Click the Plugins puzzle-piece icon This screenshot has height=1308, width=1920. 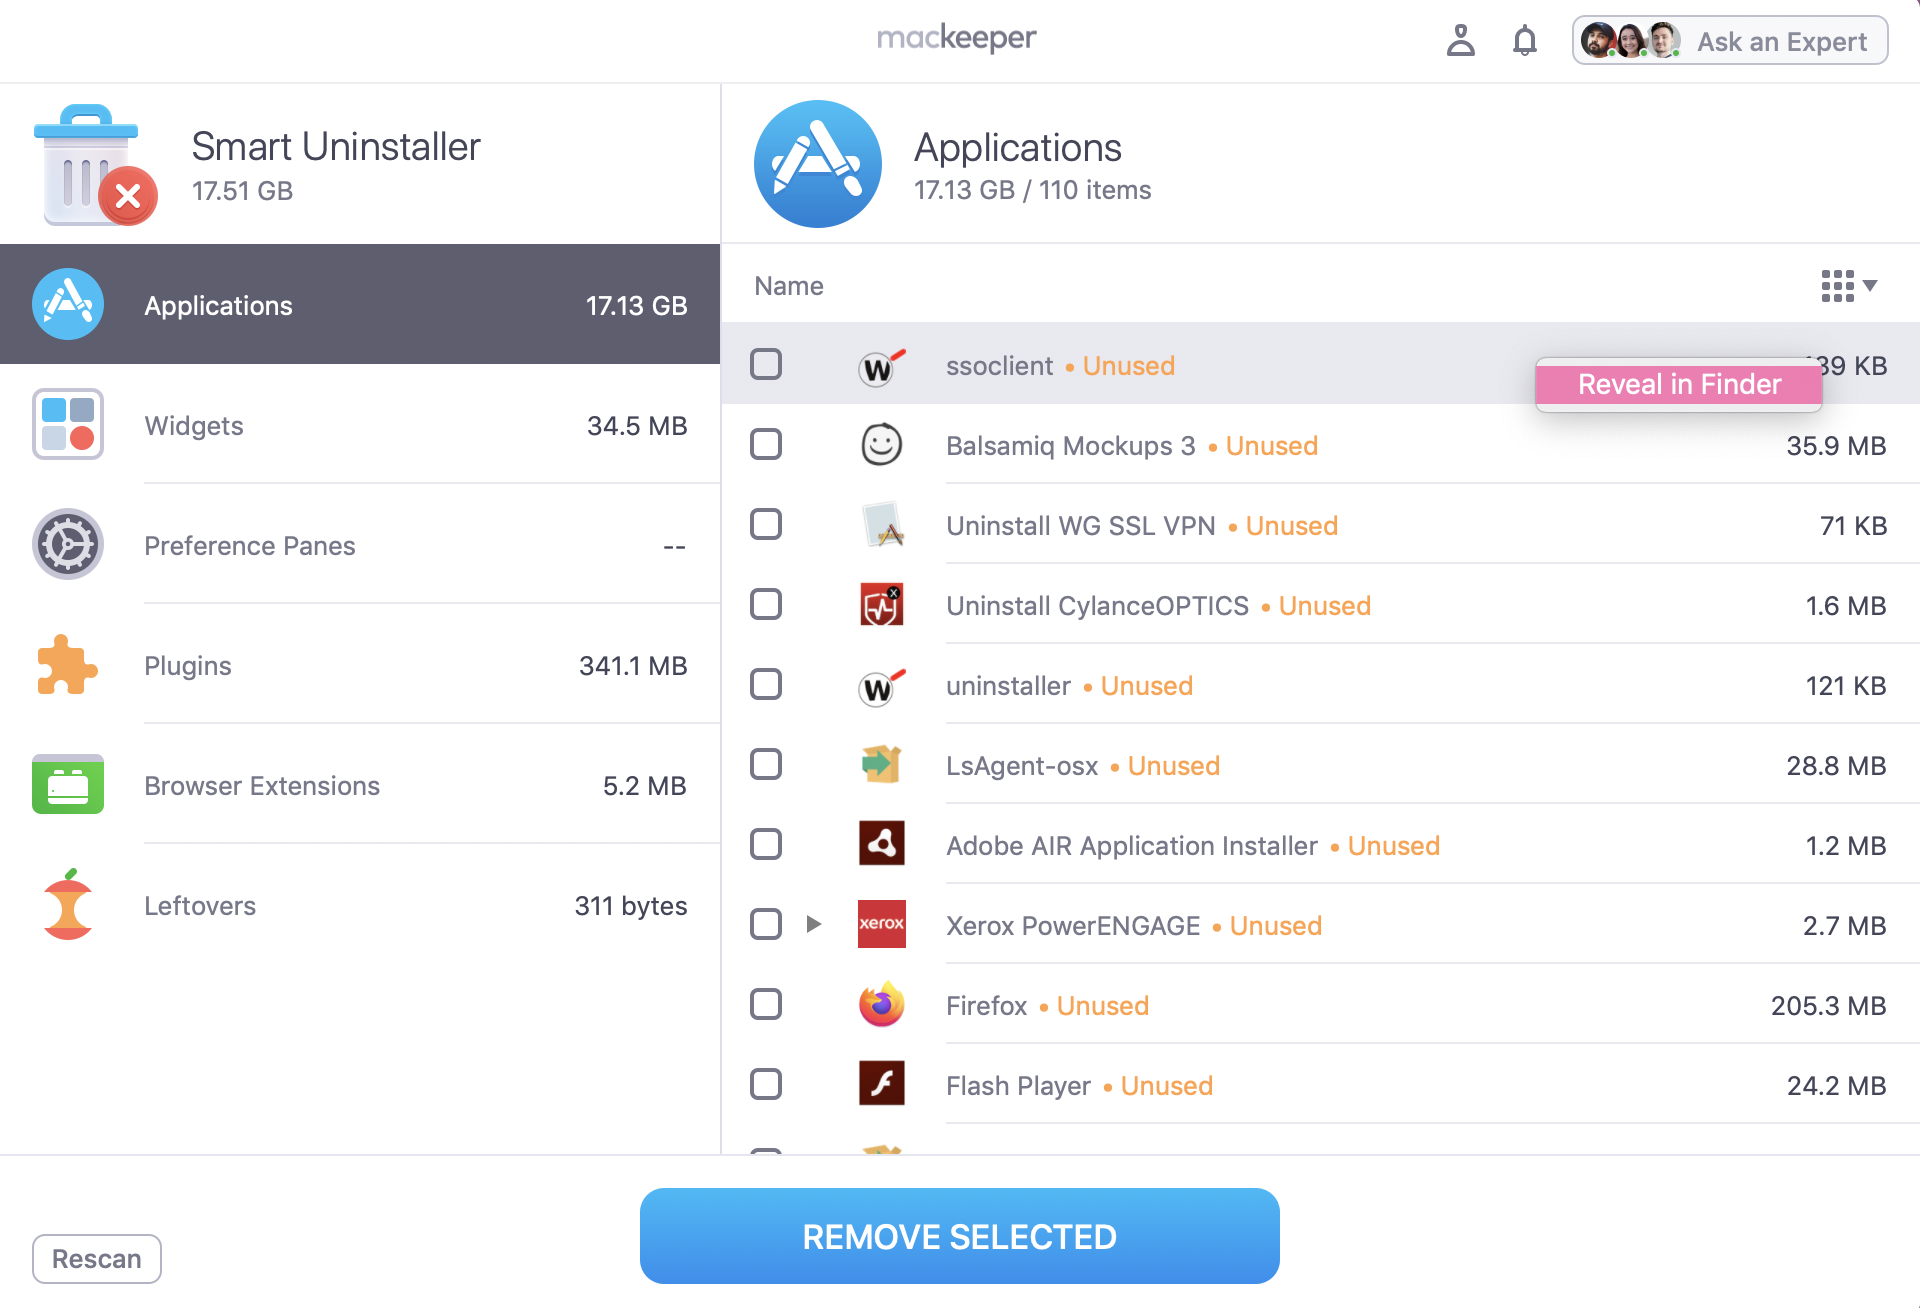[x=68, y=664]
